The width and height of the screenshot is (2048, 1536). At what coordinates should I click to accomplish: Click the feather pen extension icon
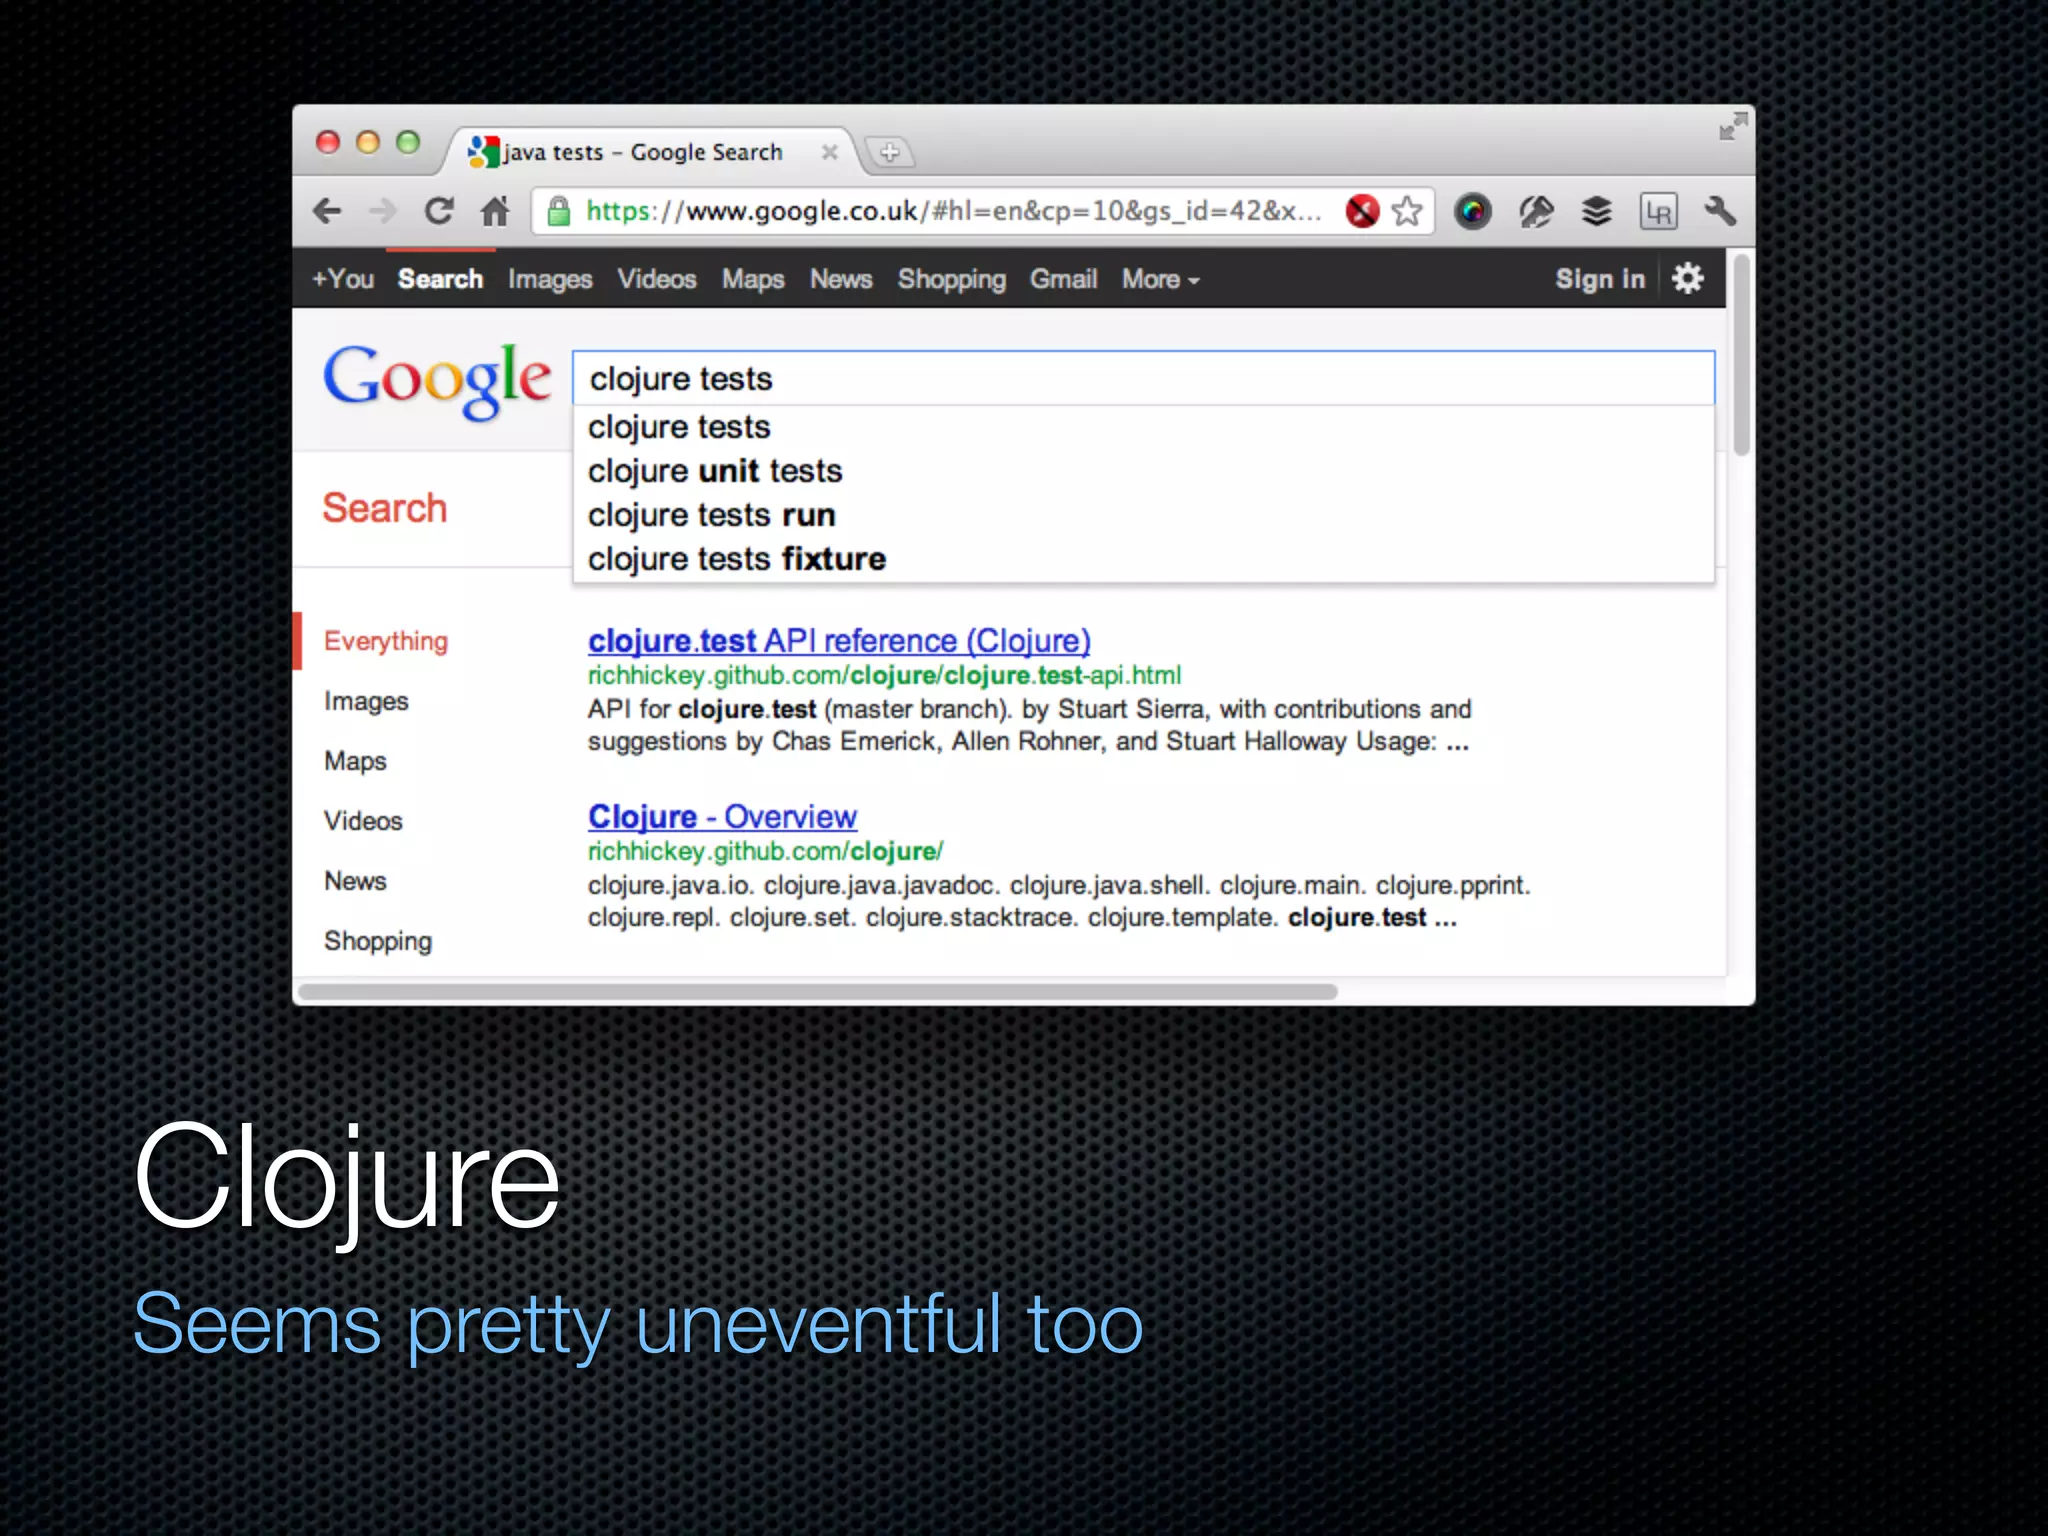pyautogui.click(x=1536, y=211)
